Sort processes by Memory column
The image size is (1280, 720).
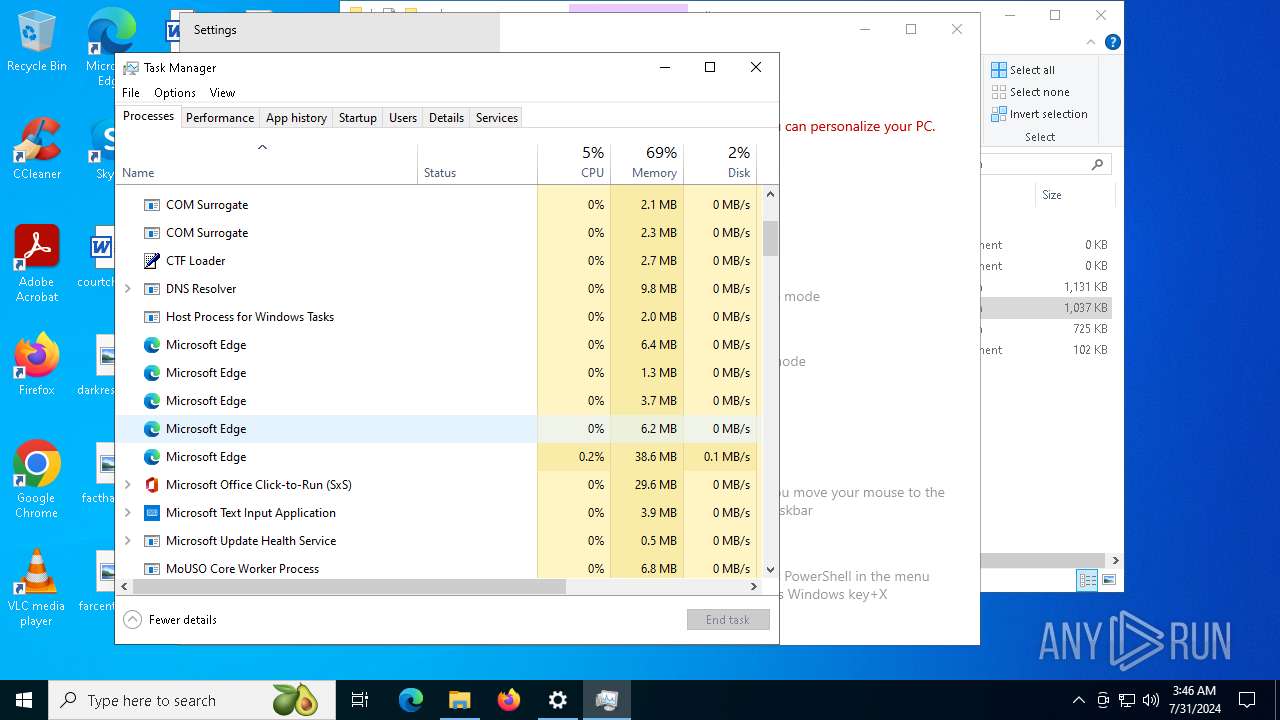tap(647, 164)
